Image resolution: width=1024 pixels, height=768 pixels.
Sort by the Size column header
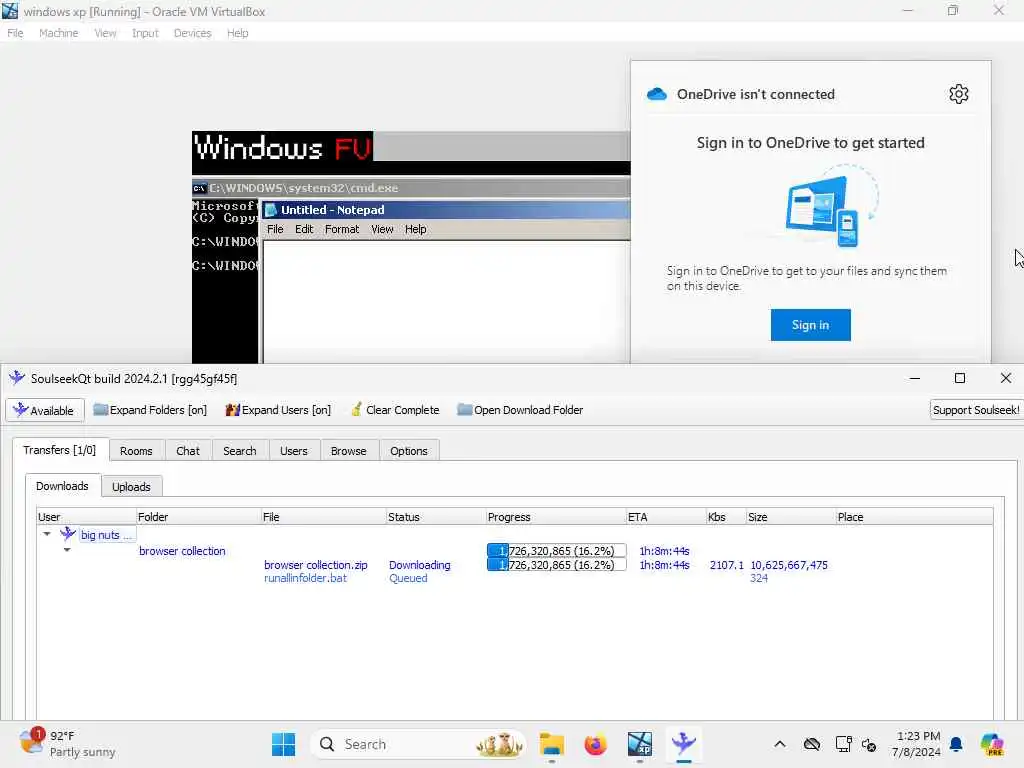791,517
